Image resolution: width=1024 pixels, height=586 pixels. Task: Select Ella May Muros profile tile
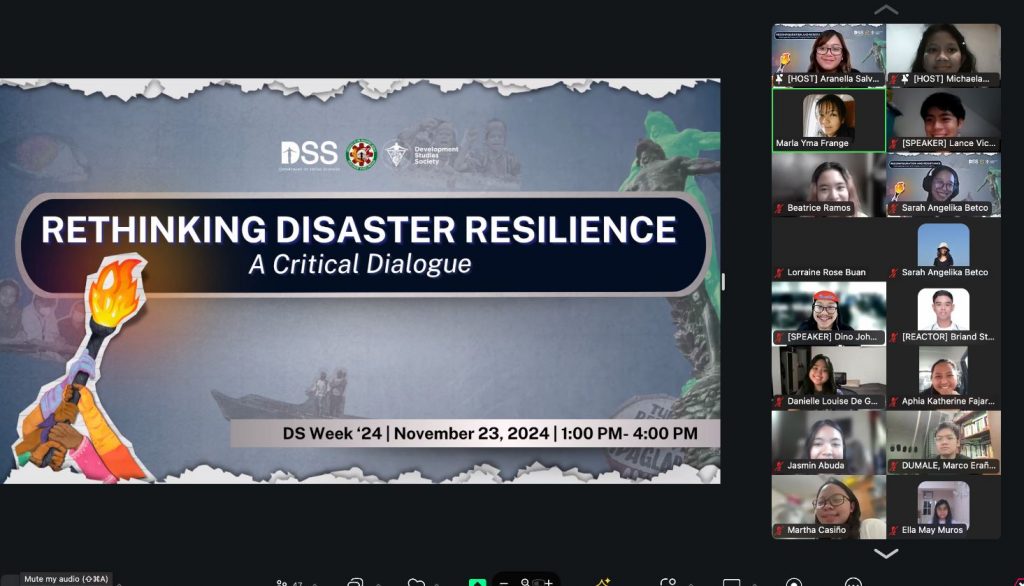pos(944,507)
